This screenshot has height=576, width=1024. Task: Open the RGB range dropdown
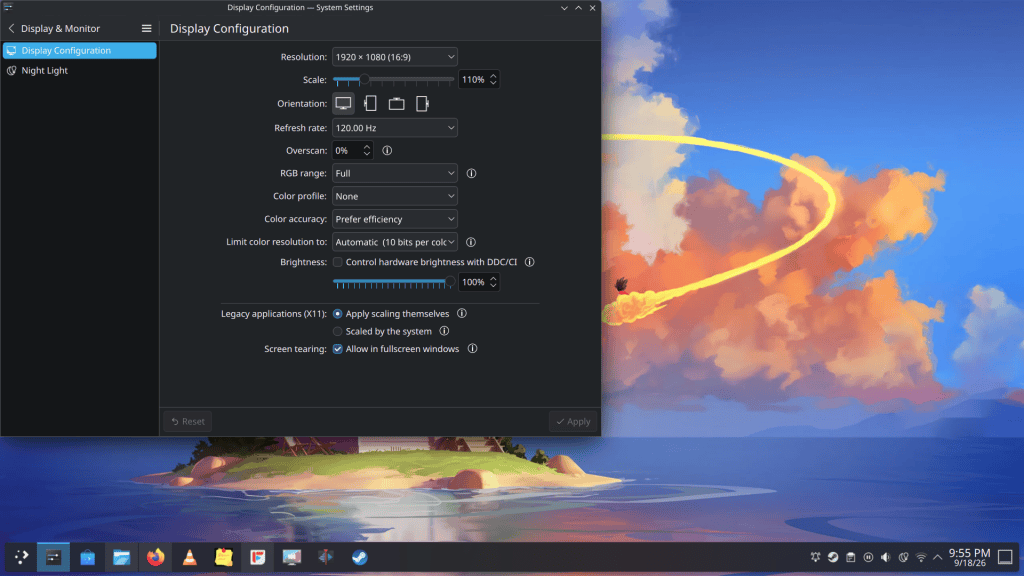[394, 173]
